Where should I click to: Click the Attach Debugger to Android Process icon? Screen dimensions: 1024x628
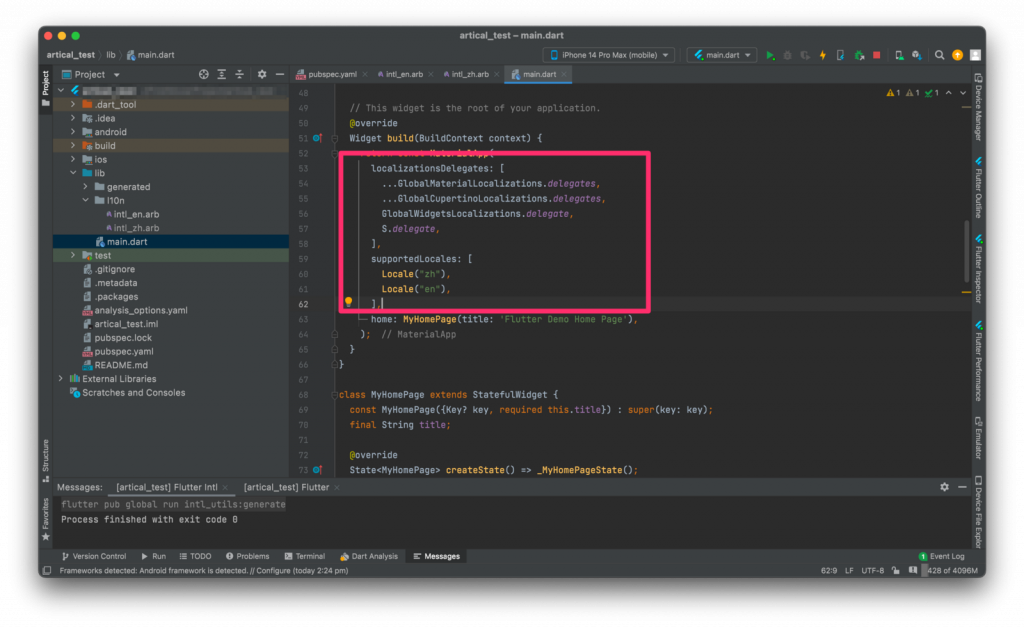click(x=859, y=55)
